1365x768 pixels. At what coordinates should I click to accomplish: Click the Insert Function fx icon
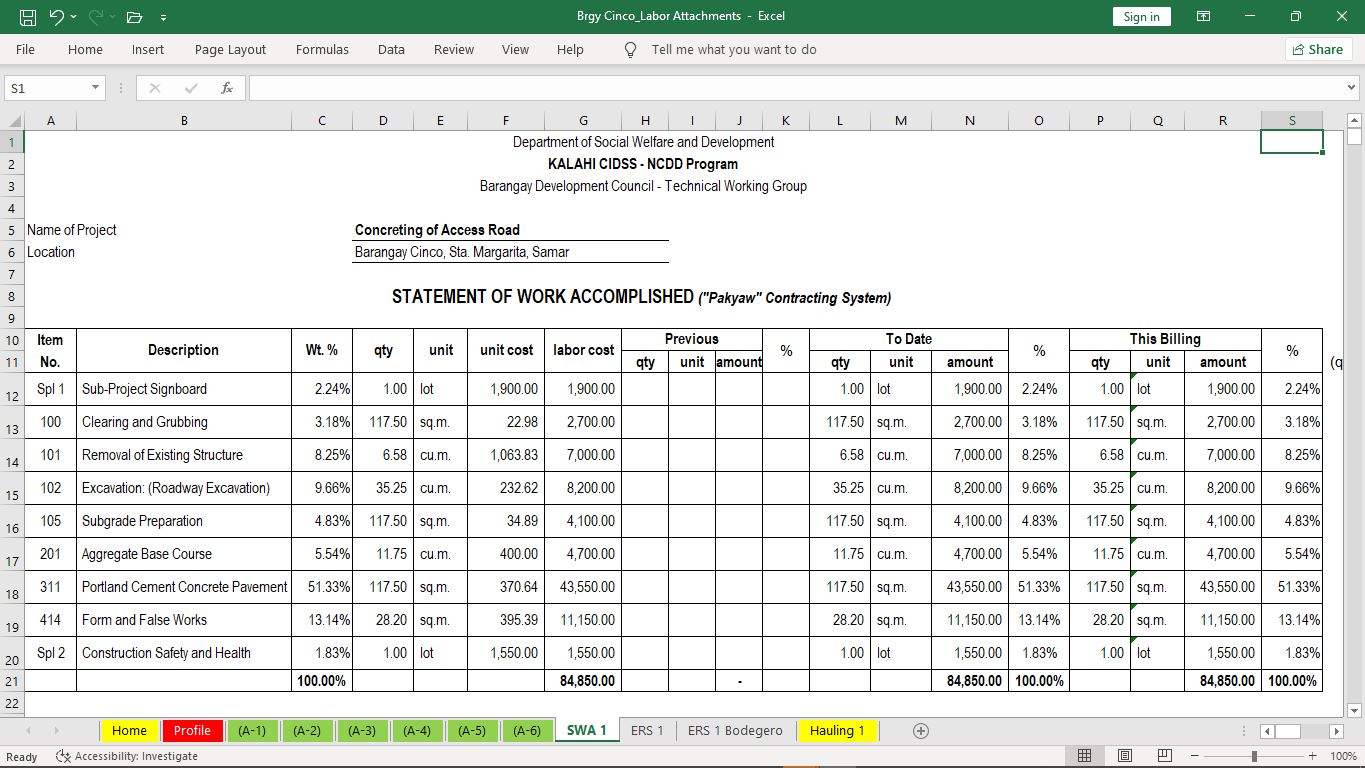(227, 88)
